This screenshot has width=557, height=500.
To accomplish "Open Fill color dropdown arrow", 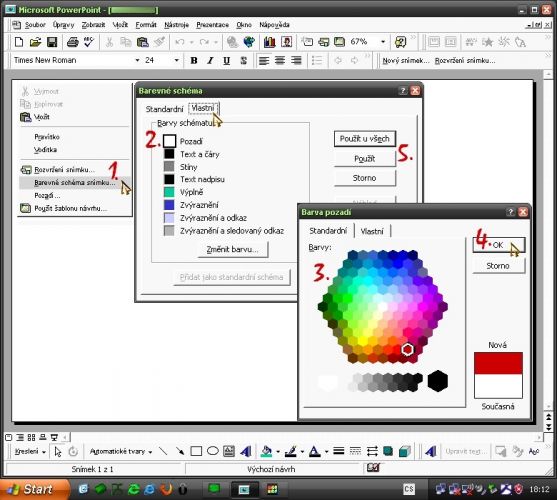I will [x=278, y=452].
